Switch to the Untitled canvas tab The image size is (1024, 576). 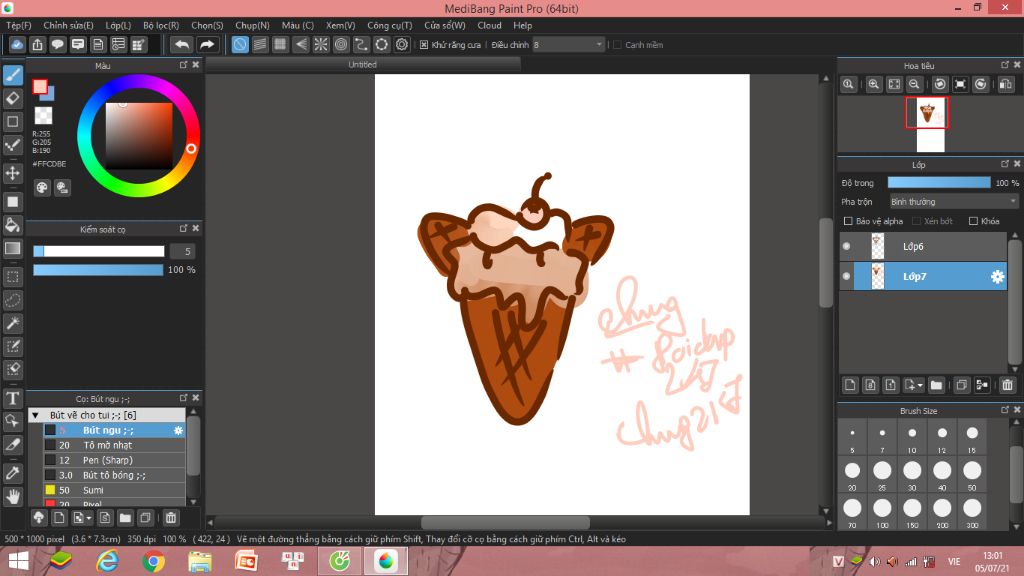coord(362,65)
